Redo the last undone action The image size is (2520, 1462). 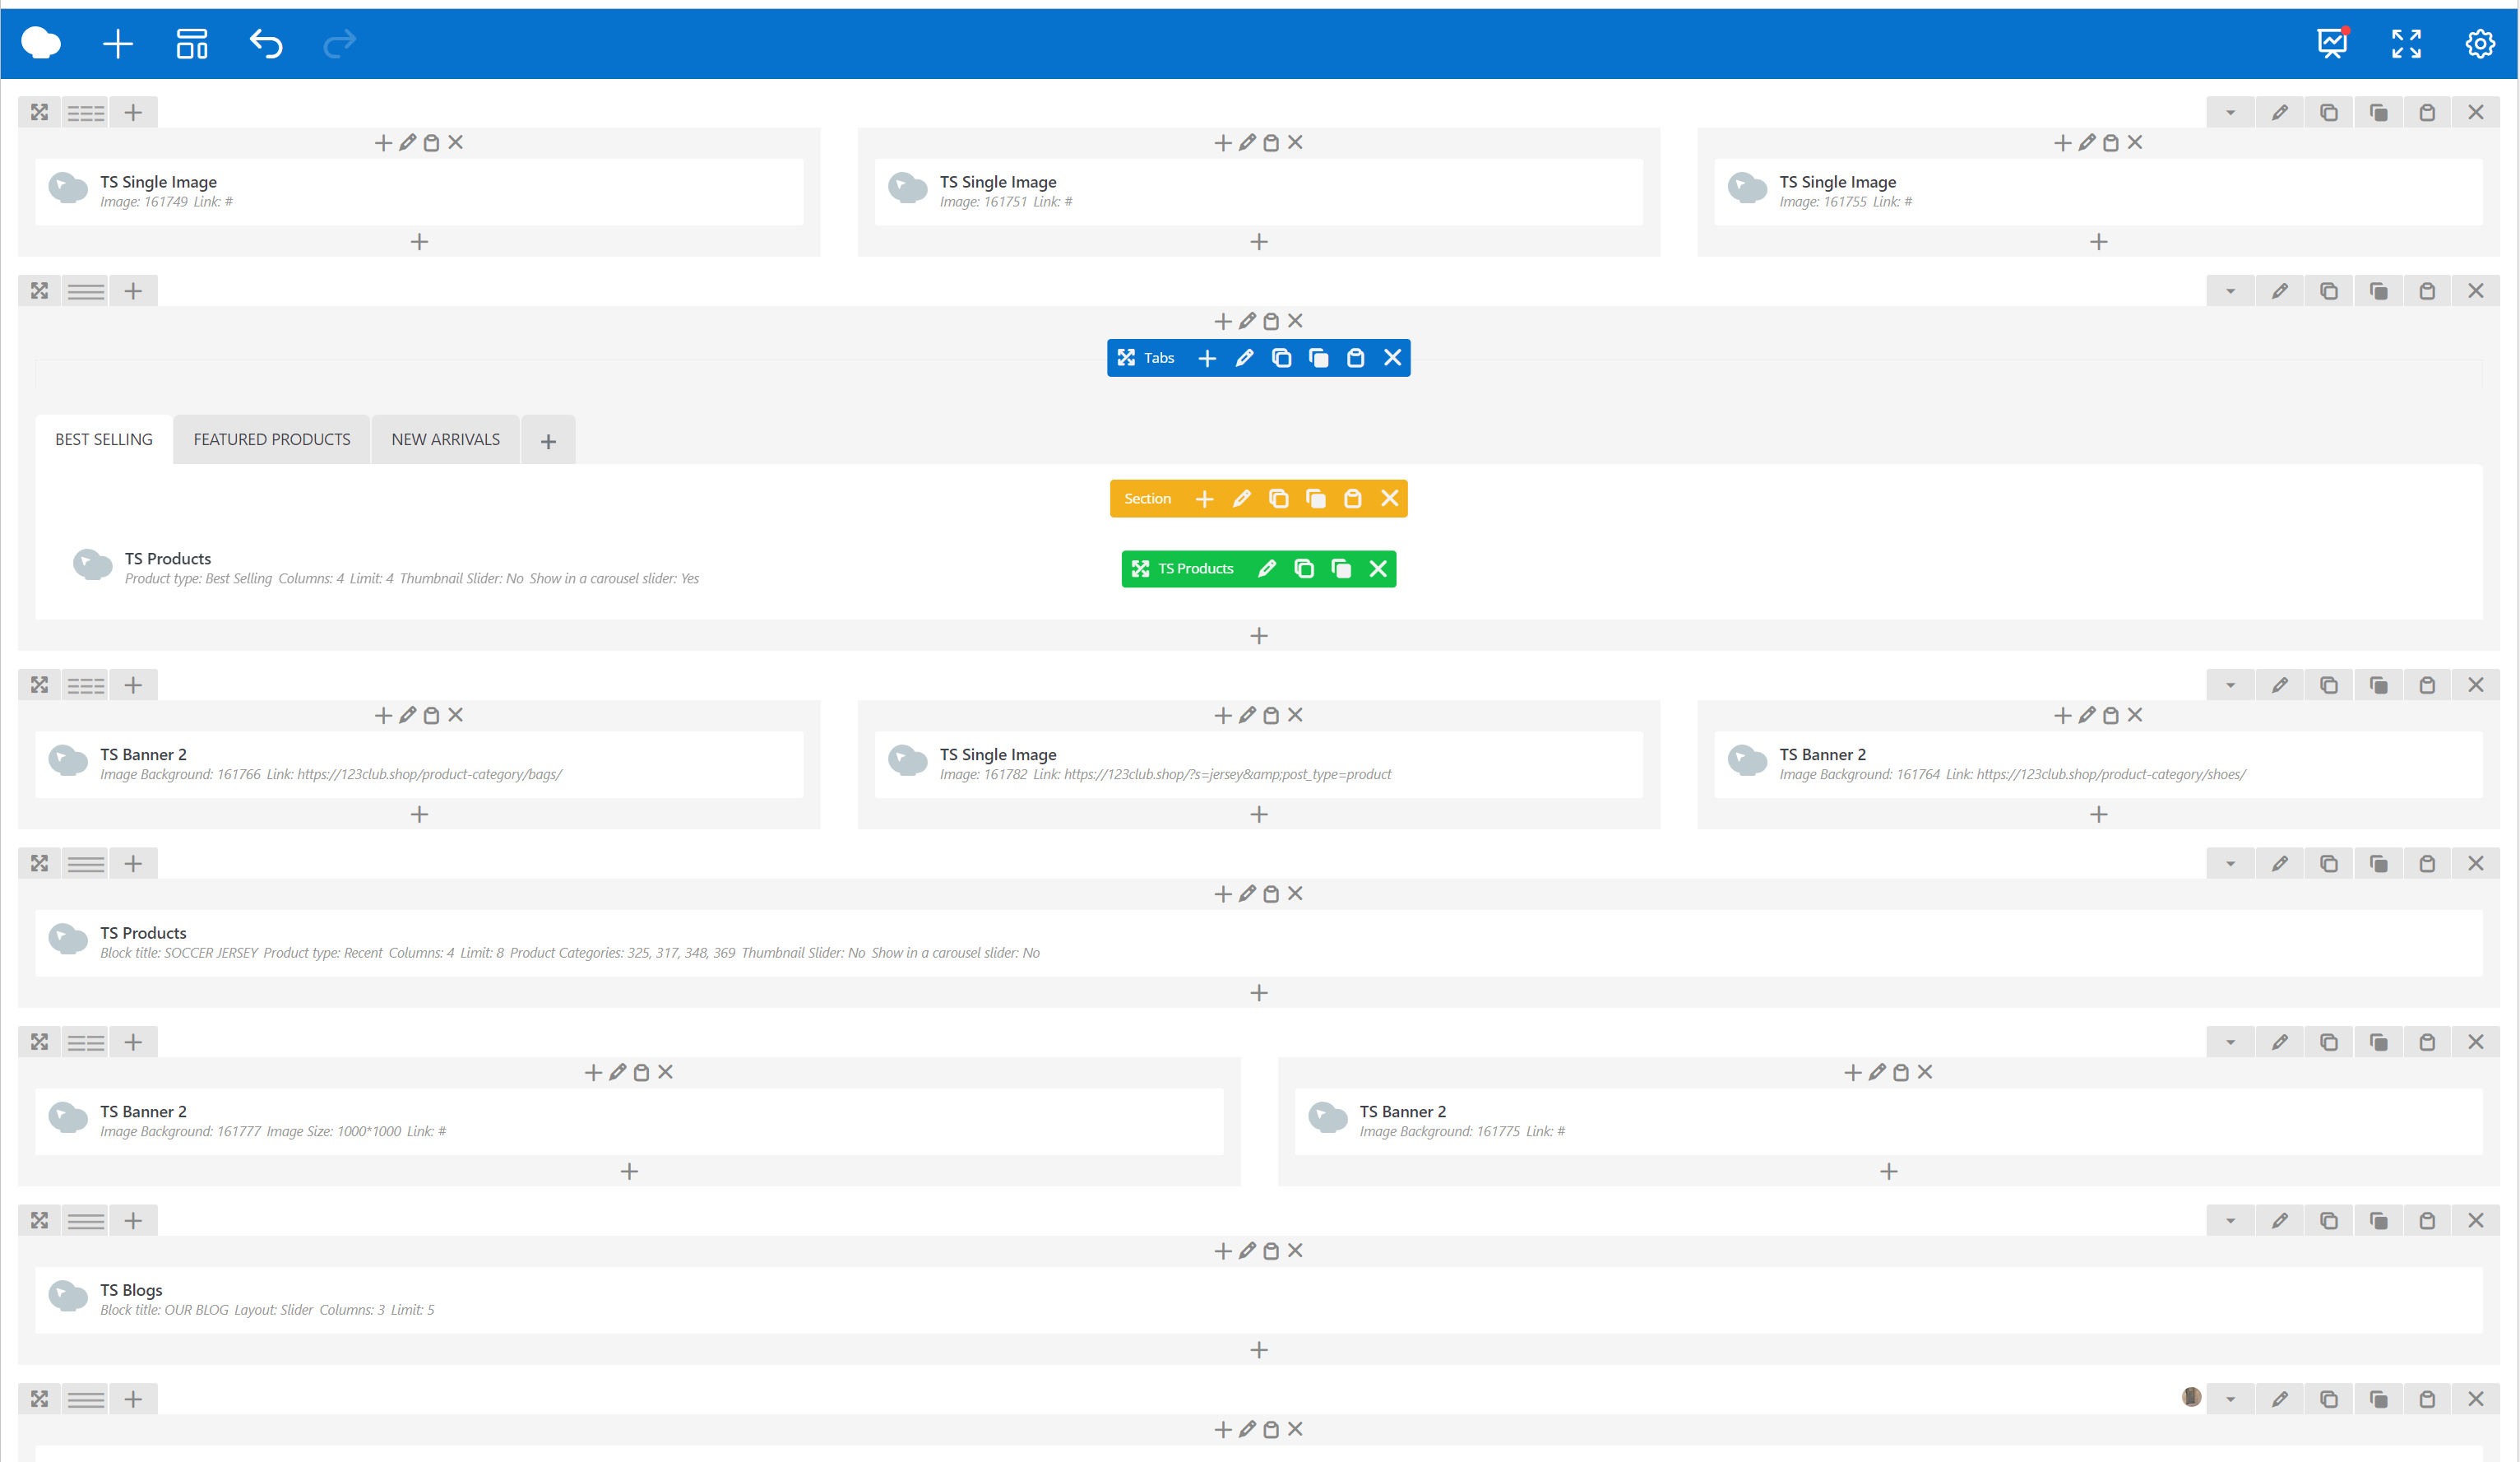click(339, 44)
